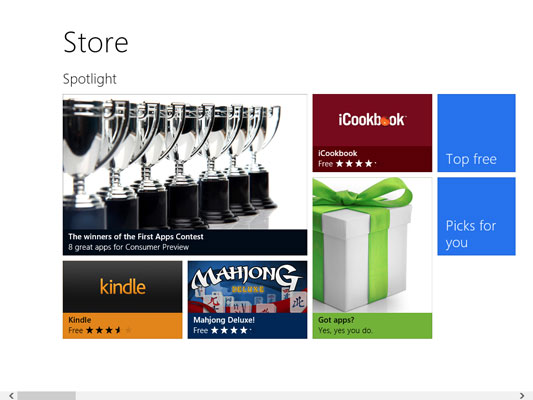533x400 pixels.
Task: Click the '8 great apps for Consumer Preview' caption
Action: point(128,247)
